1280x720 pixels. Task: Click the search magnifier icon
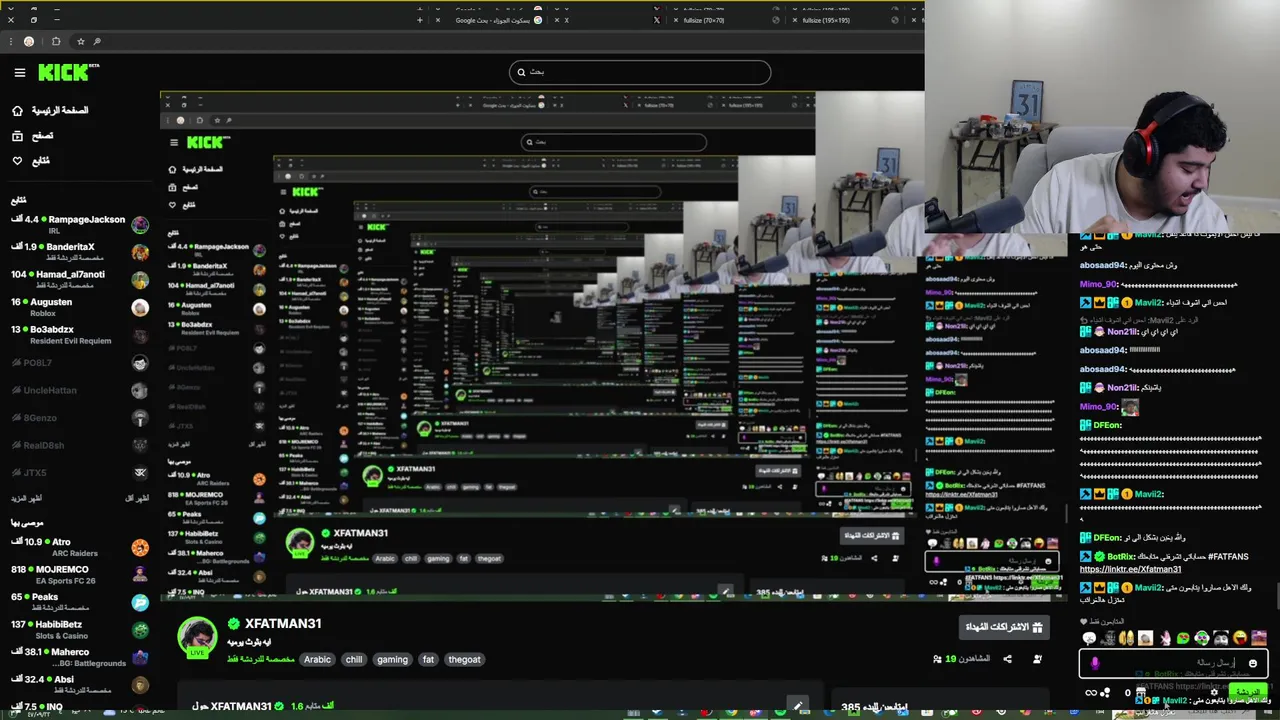click(520, 72)
